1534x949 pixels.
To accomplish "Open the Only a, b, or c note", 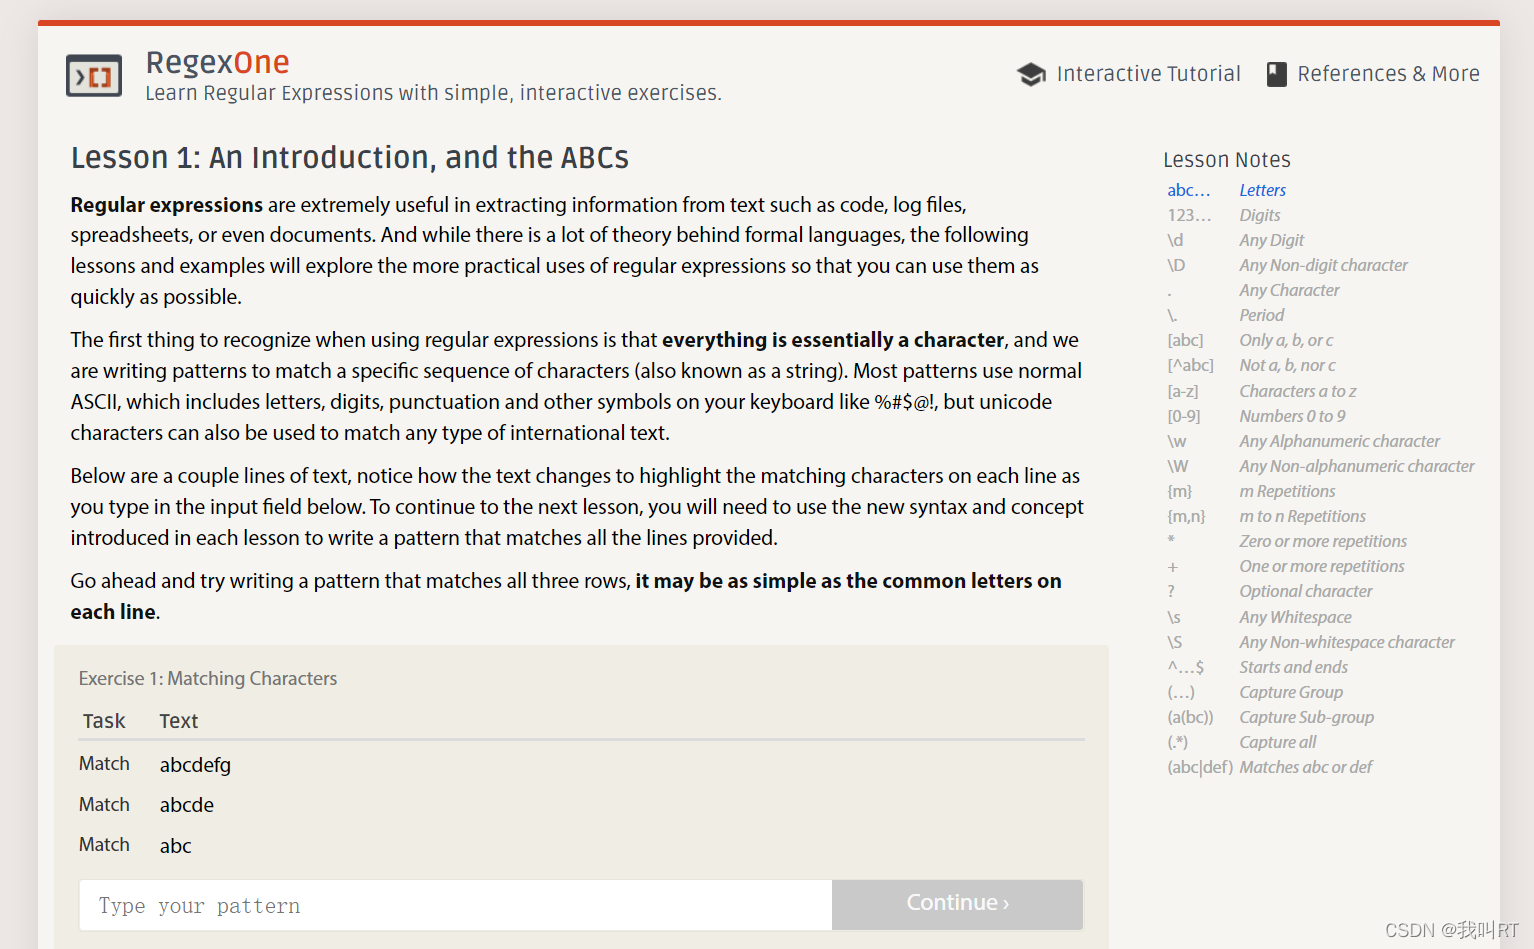I will click(1286, 340).
